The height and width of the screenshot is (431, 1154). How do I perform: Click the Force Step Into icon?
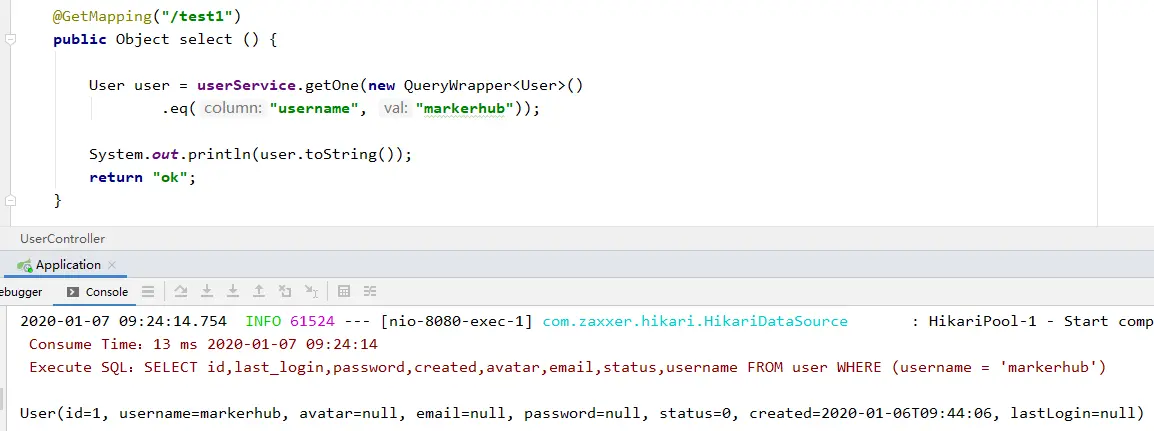click(233, 291)
